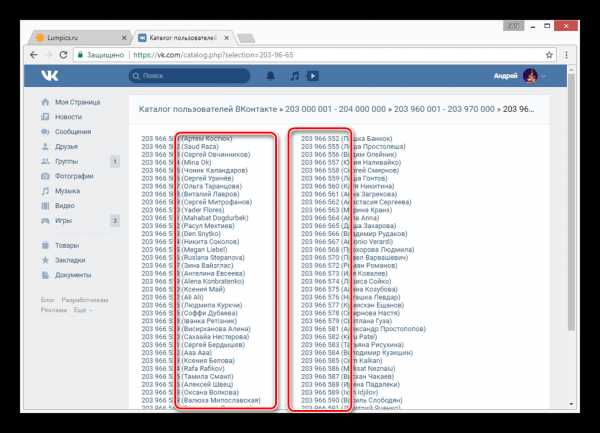
Task: Click the VK logo in header
Action: [50, 75]
